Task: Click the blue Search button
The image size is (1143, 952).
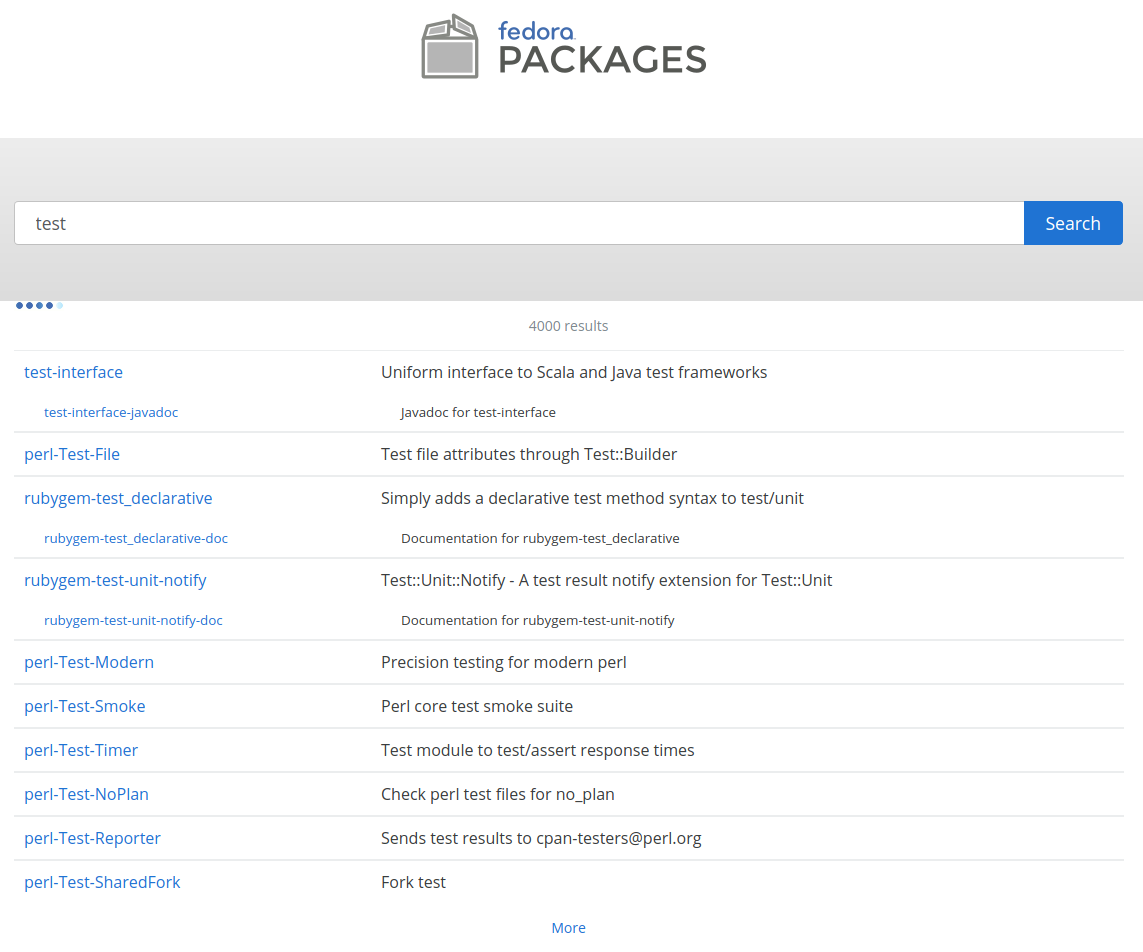Action: click(x=1073, y=223)
